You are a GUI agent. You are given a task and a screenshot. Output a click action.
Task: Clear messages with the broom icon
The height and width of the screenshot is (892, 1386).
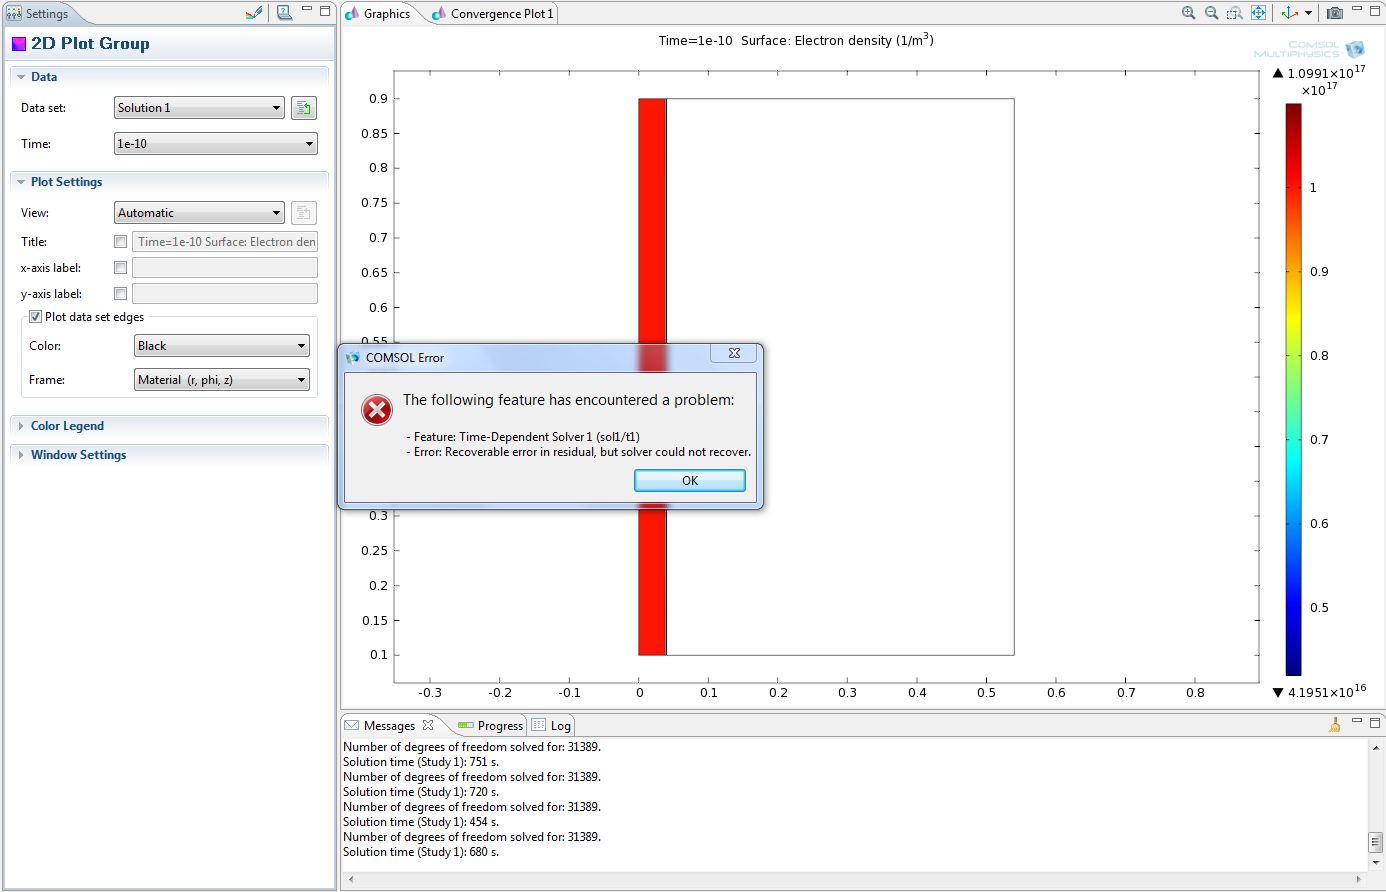[1335, 725]
